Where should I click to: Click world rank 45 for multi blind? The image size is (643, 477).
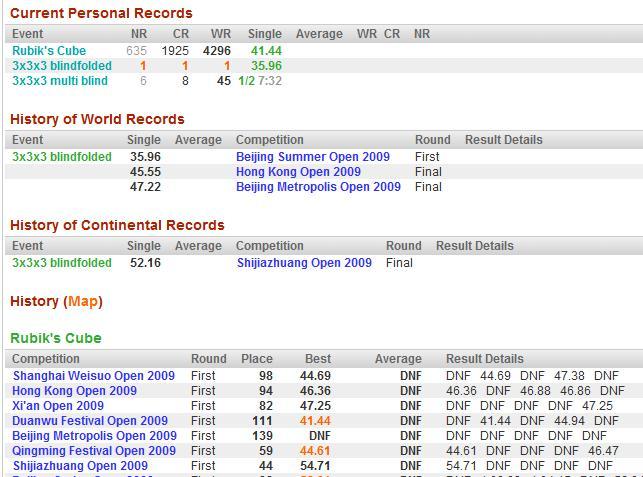(224, 81)
